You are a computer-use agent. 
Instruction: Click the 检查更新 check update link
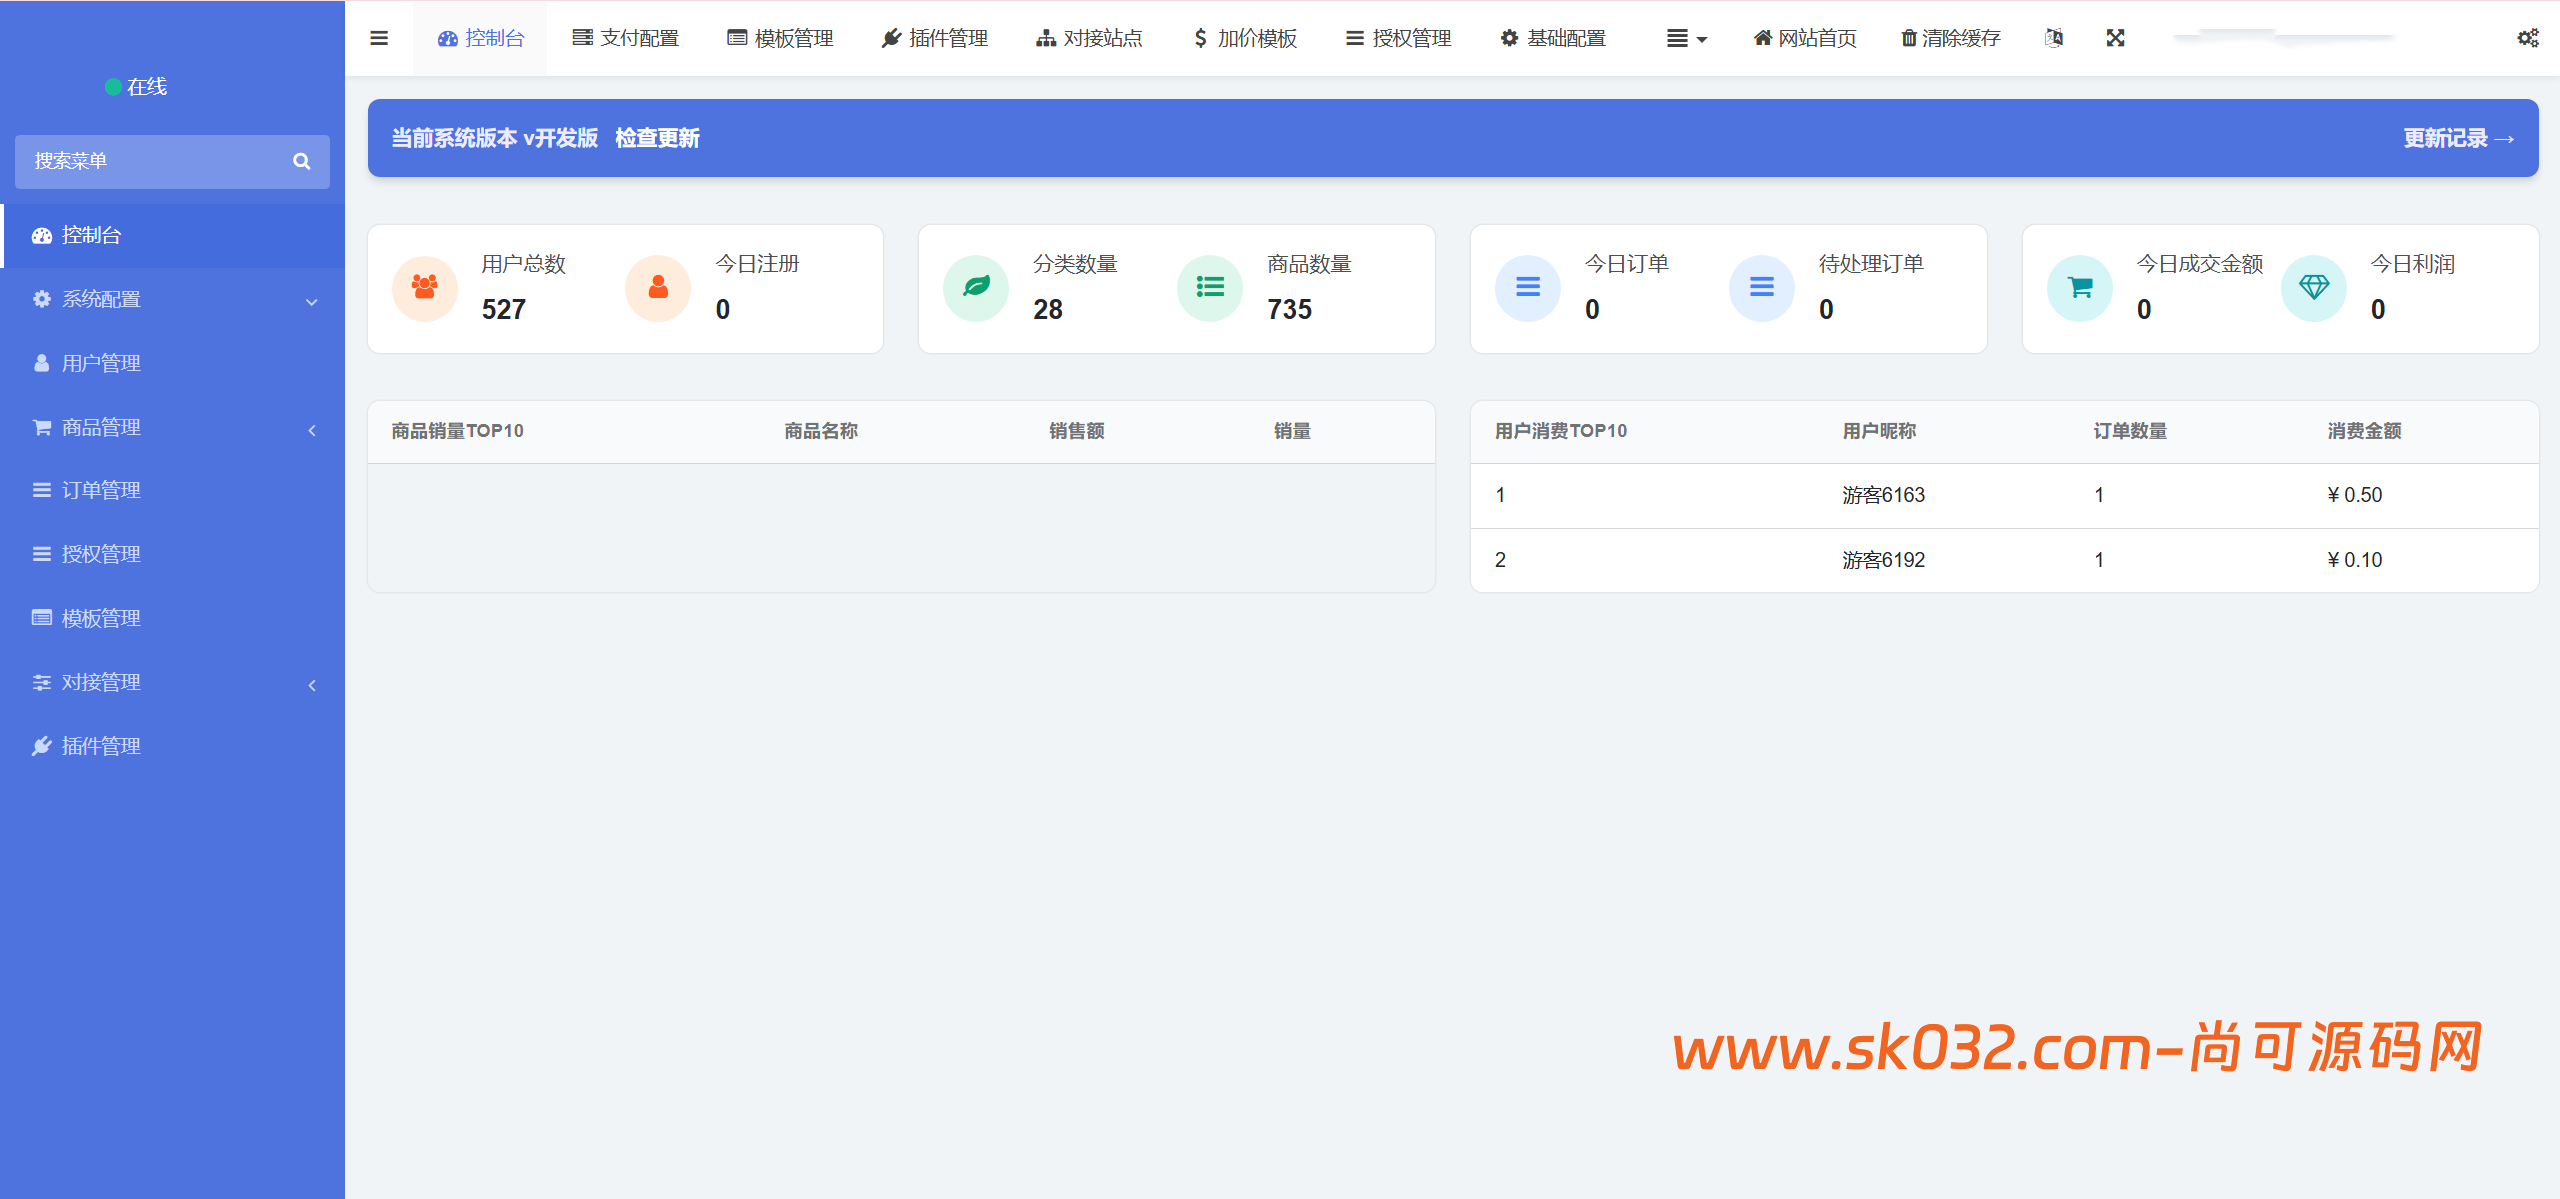coord(657,138)
